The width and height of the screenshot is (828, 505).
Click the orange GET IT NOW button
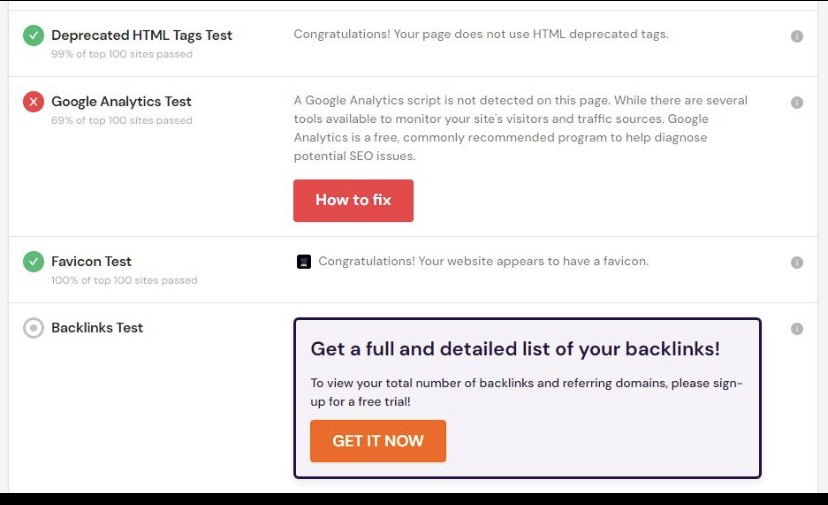pyautogui.click(x=378, y=441)
